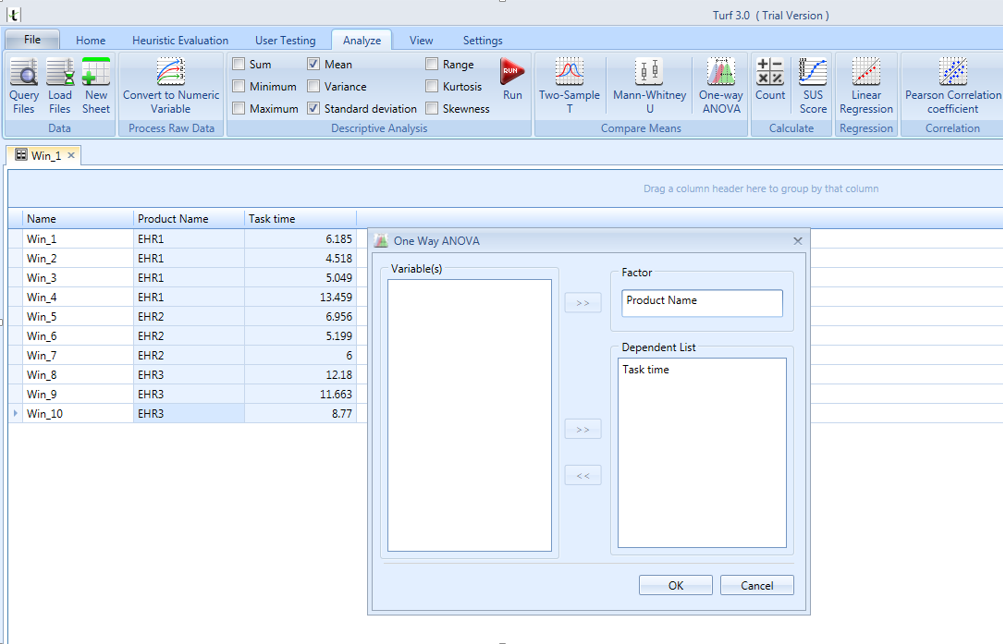Toggle the Kurtosis checkbox

pyautogui.click(x=432, y=87)
